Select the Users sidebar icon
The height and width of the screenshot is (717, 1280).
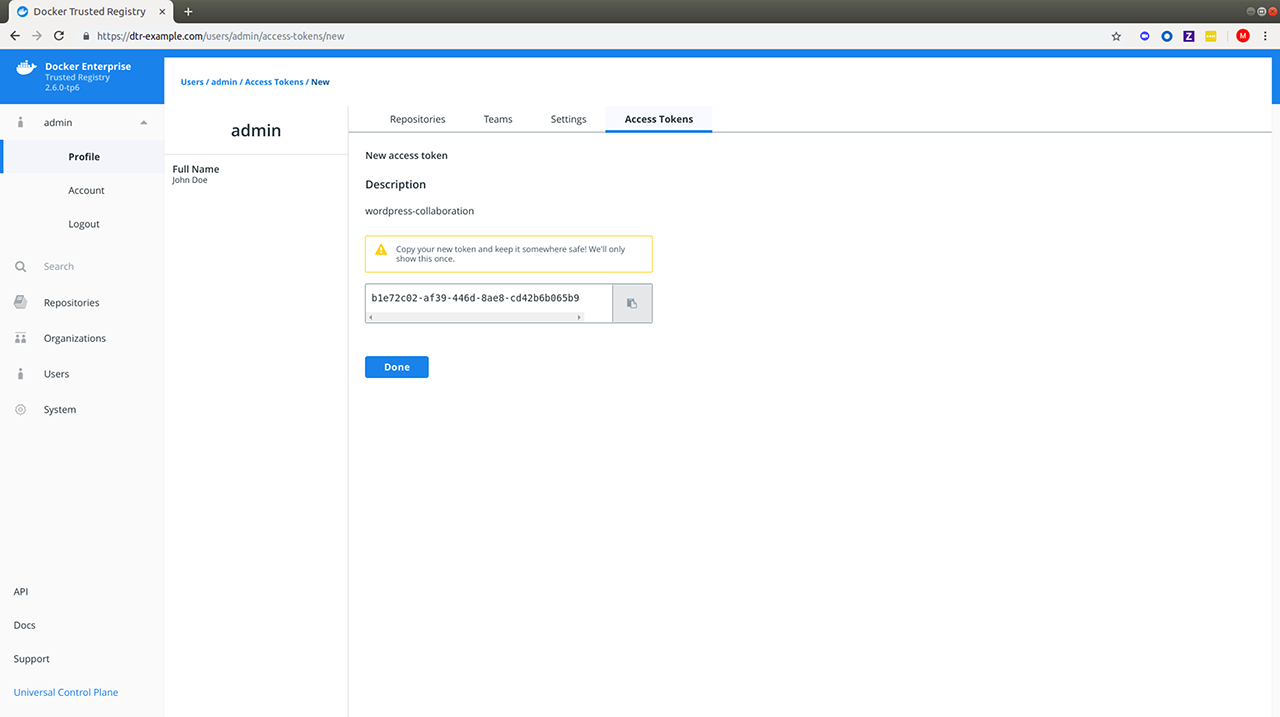point(20,373)
